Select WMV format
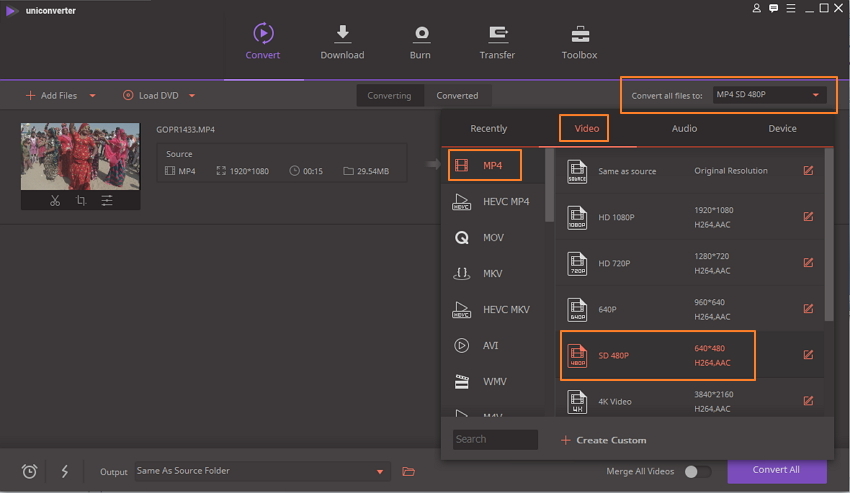Screen dimensions: 850x493 tap(493, 381)
